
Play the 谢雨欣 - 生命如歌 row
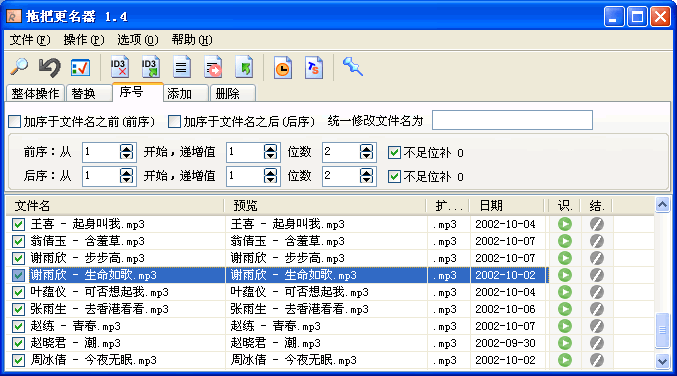tap(565, 275)
